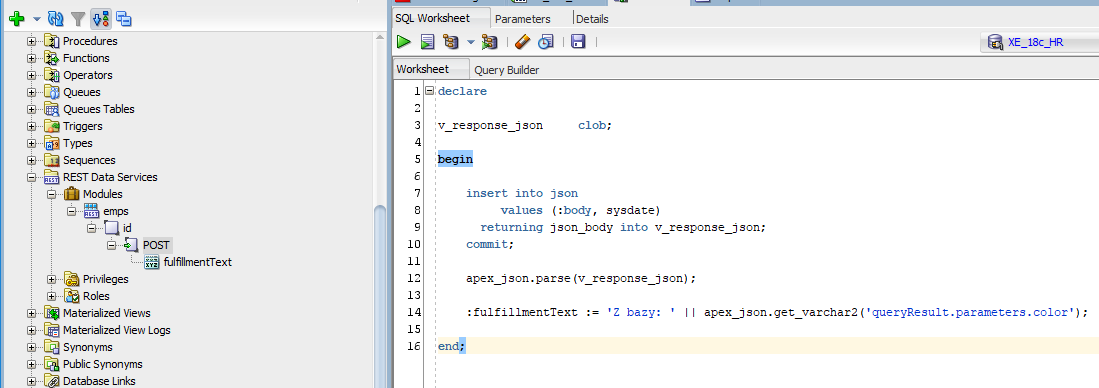Open SQL History with the clock icon
This screenshot has height=388, width=1099.
point(545,42)
